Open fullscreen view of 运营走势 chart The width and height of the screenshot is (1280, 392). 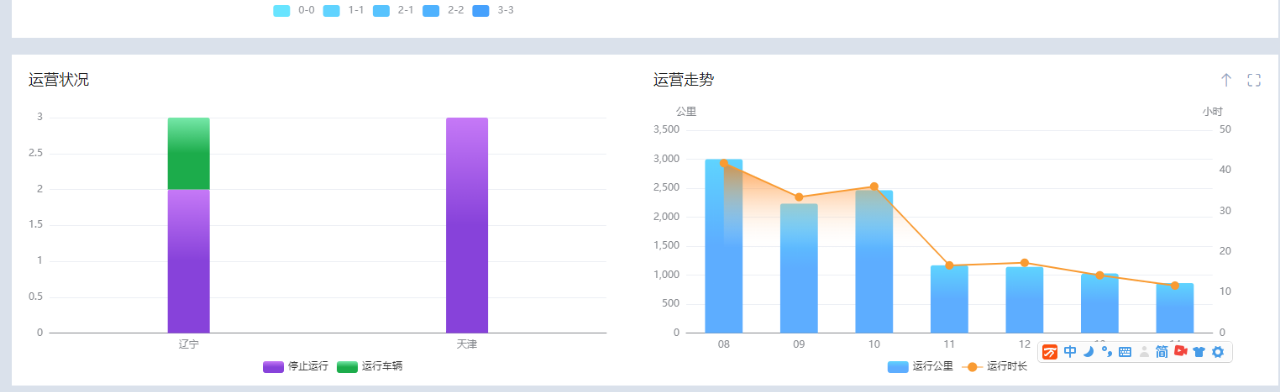click(x=1254, y=80)
